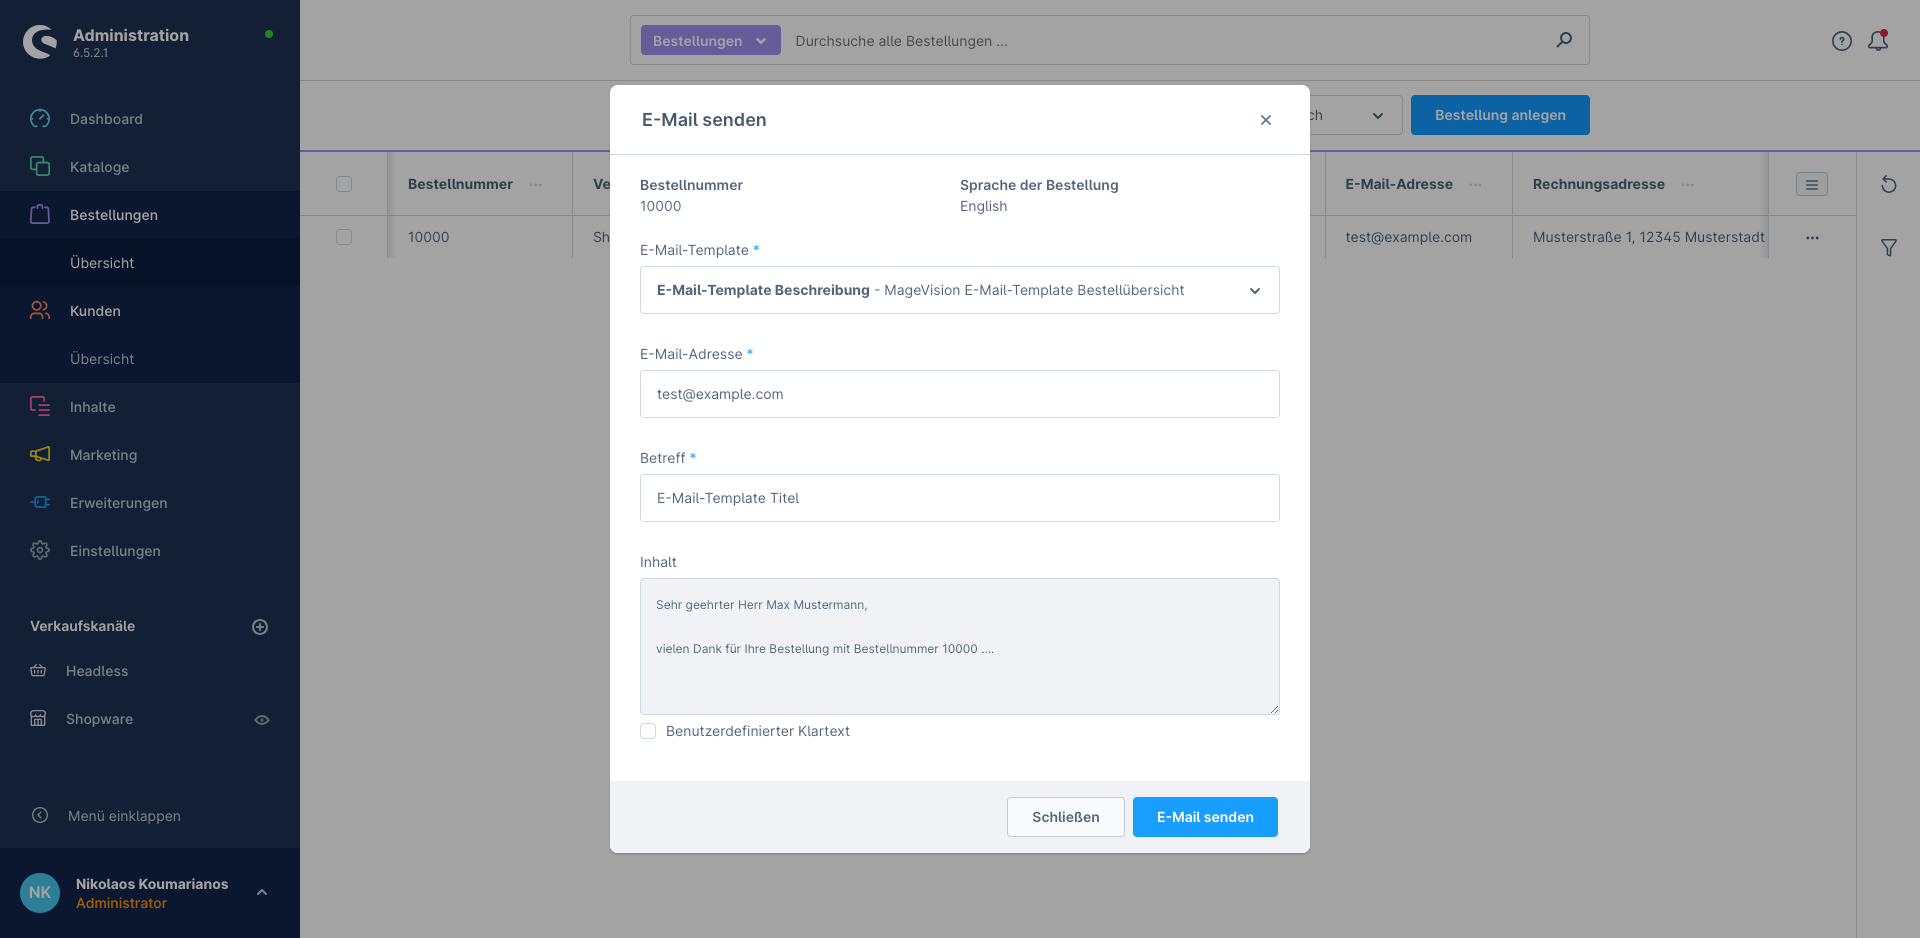This screenshot has width=1920, height=938.
Task: Open the Inhalte menu item
Action: (92, 407)
